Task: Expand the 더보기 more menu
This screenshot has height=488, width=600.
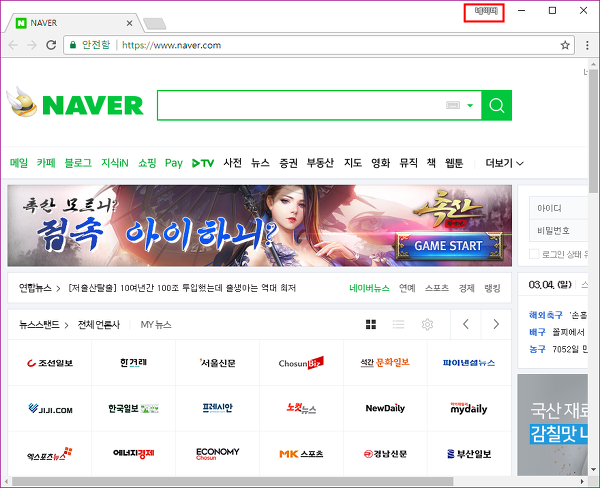Action: pyautogui.click(x=504, y=163)
